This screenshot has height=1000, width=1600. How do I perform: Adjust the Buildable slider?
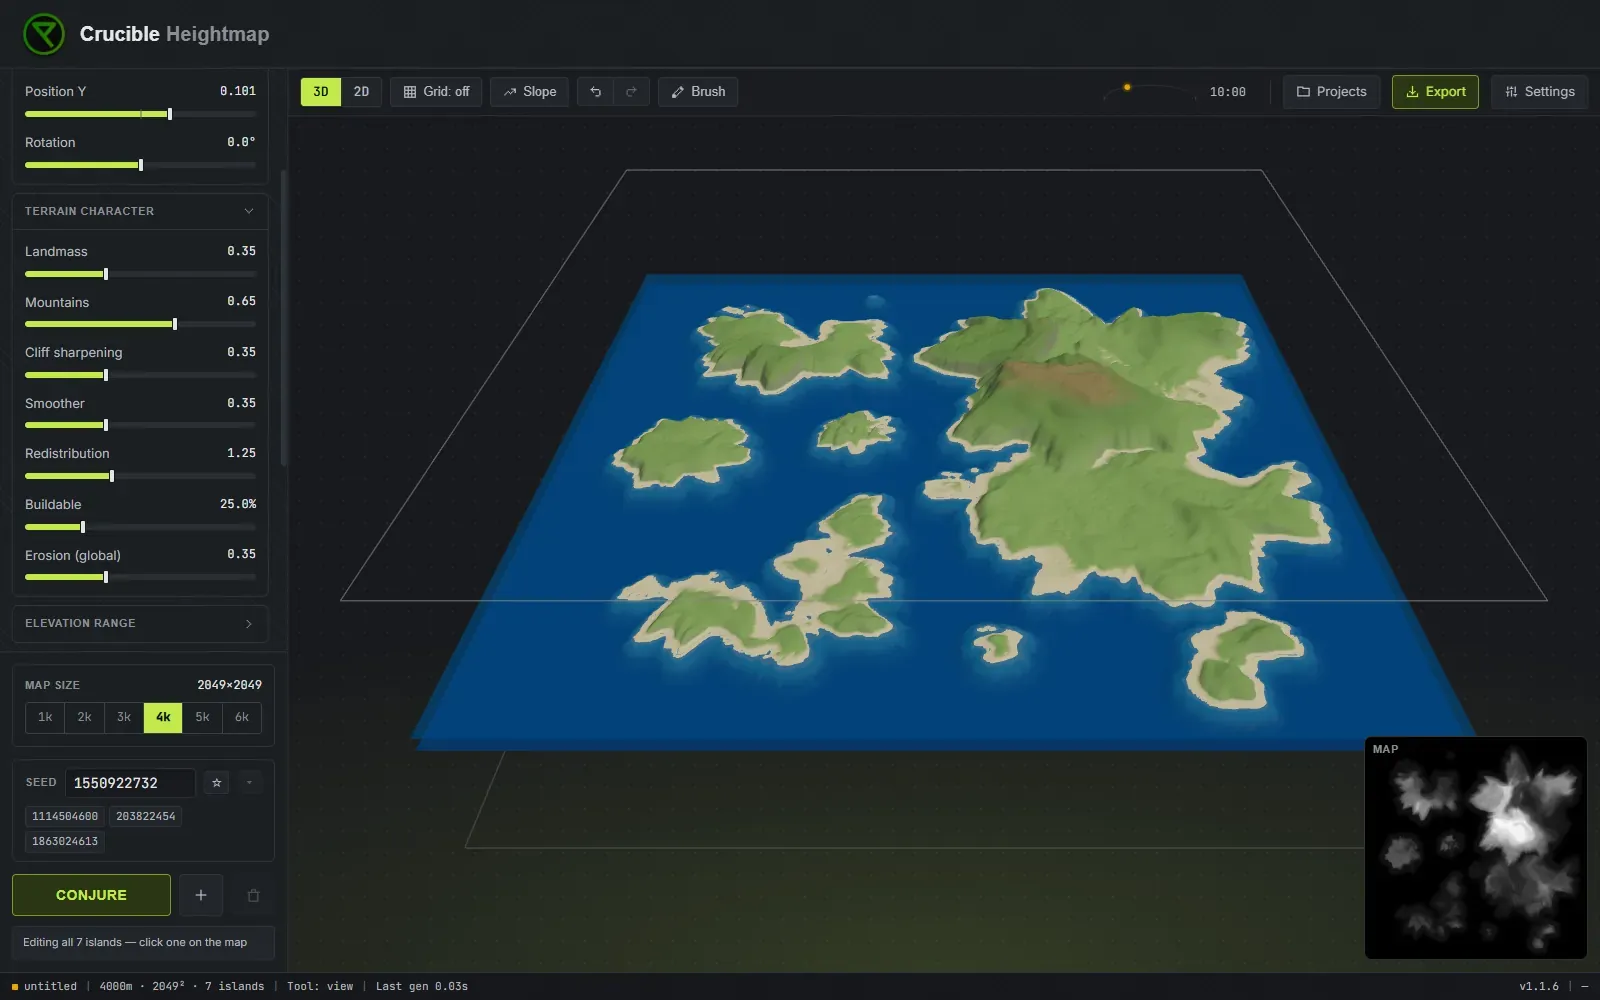coord(140,527)
